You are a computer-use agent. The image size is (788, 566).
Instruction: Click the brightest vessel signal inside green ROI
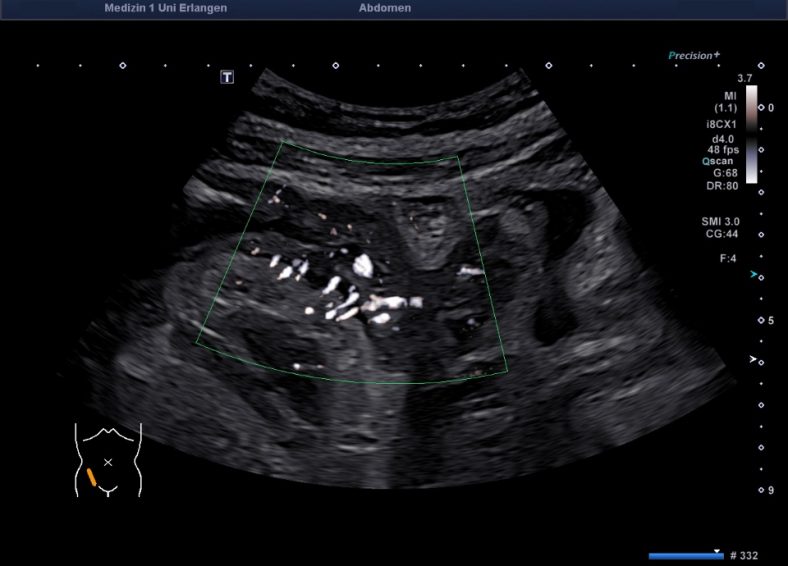[363, 266]
